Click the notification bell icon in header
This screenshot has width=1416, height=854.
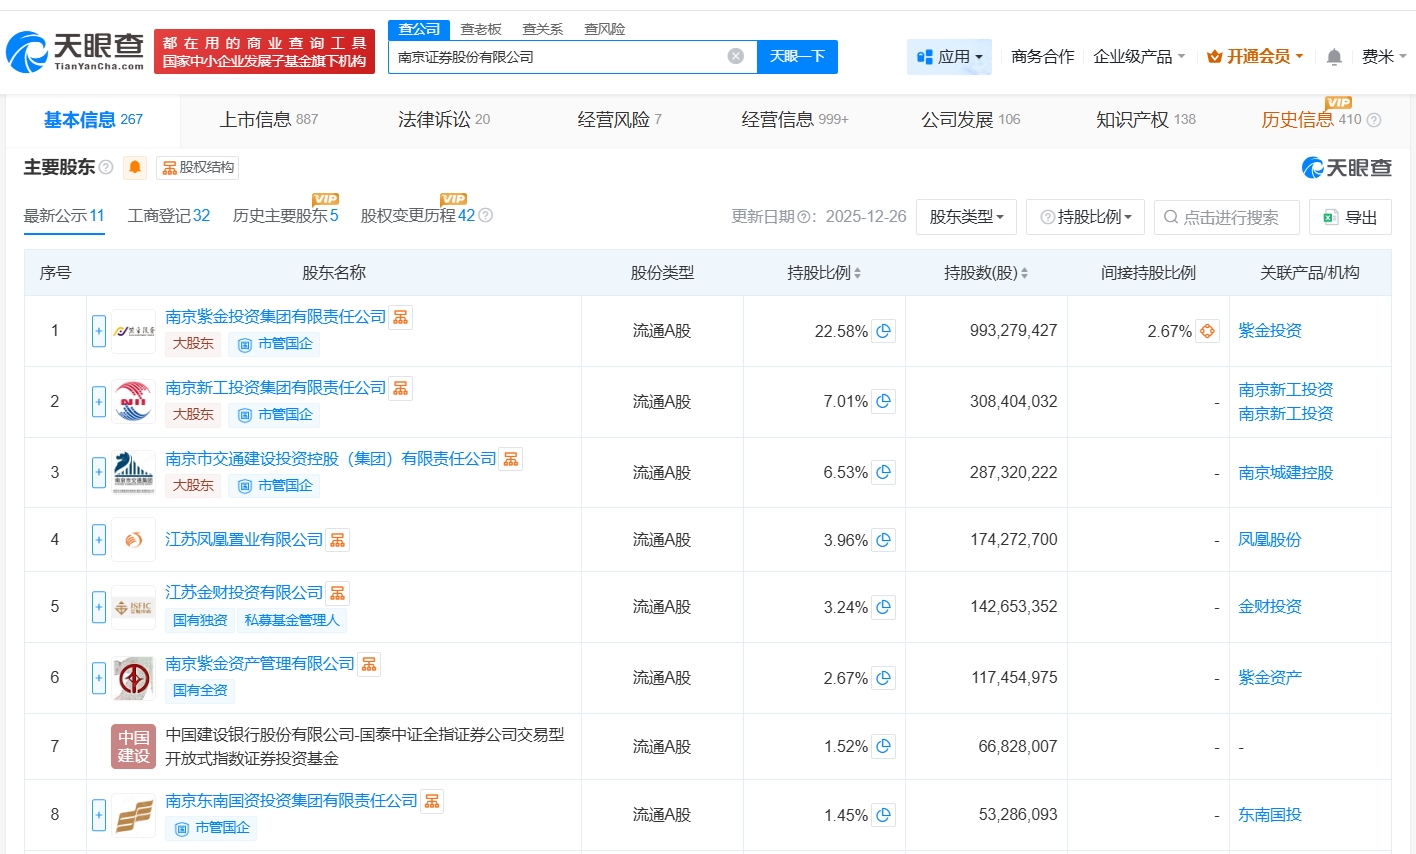pos(1333,57)
